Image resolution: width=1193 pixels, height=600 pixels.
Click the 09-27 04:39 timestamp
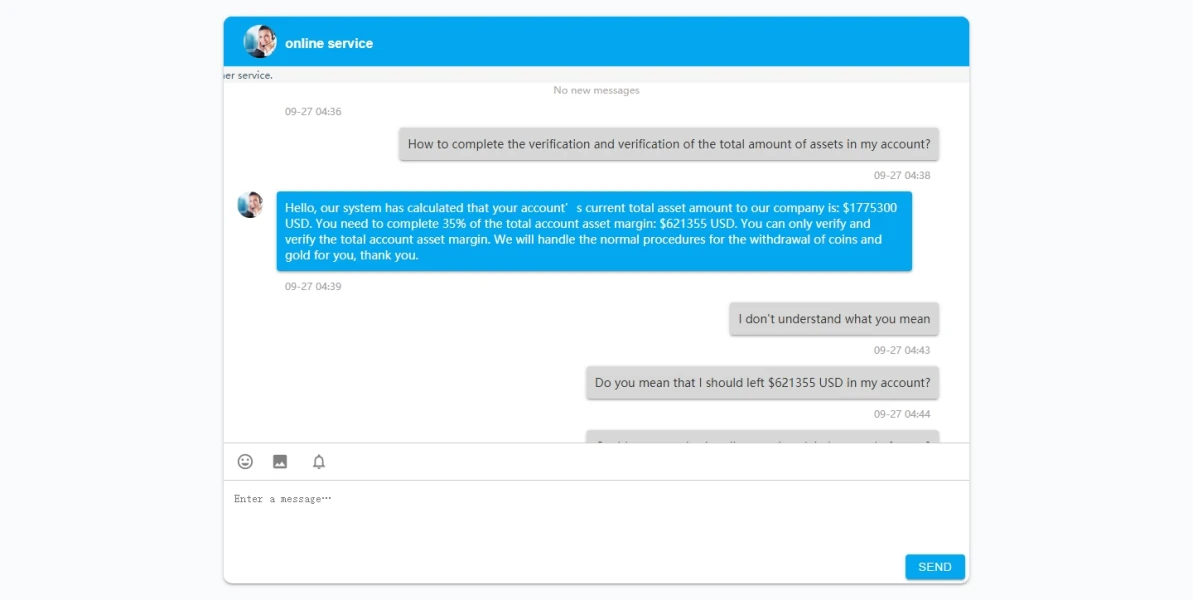coord(313,287)
